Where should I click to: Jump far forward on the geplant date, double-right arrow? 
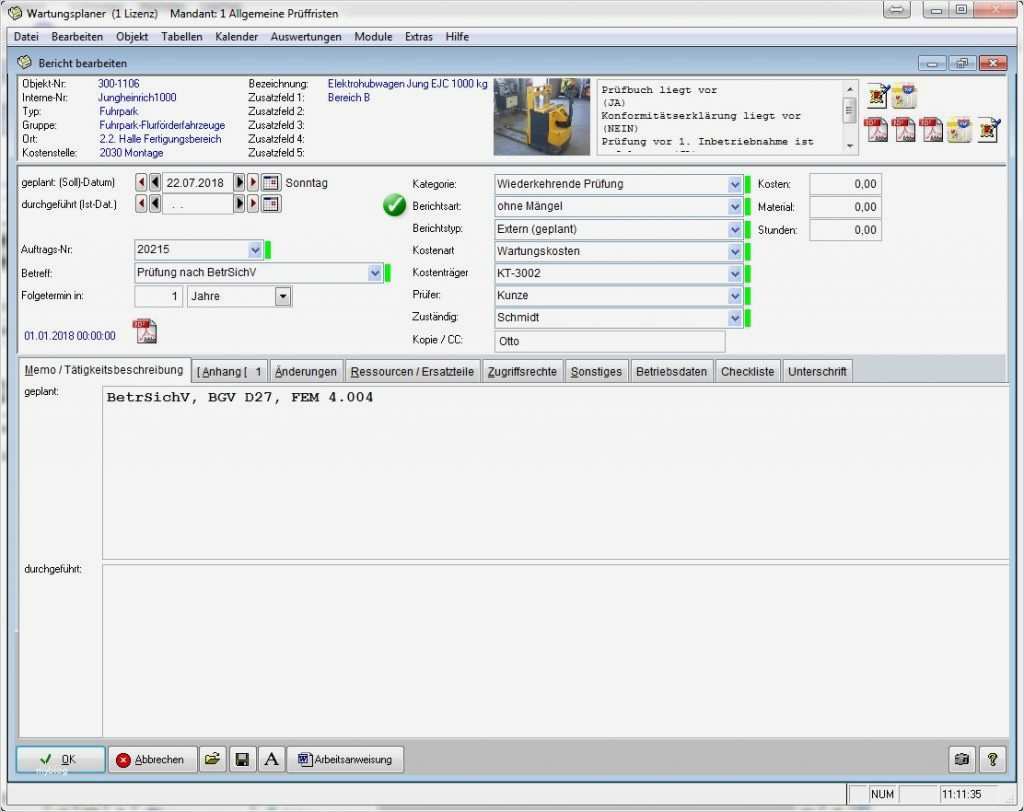click(x=253, y=182)
